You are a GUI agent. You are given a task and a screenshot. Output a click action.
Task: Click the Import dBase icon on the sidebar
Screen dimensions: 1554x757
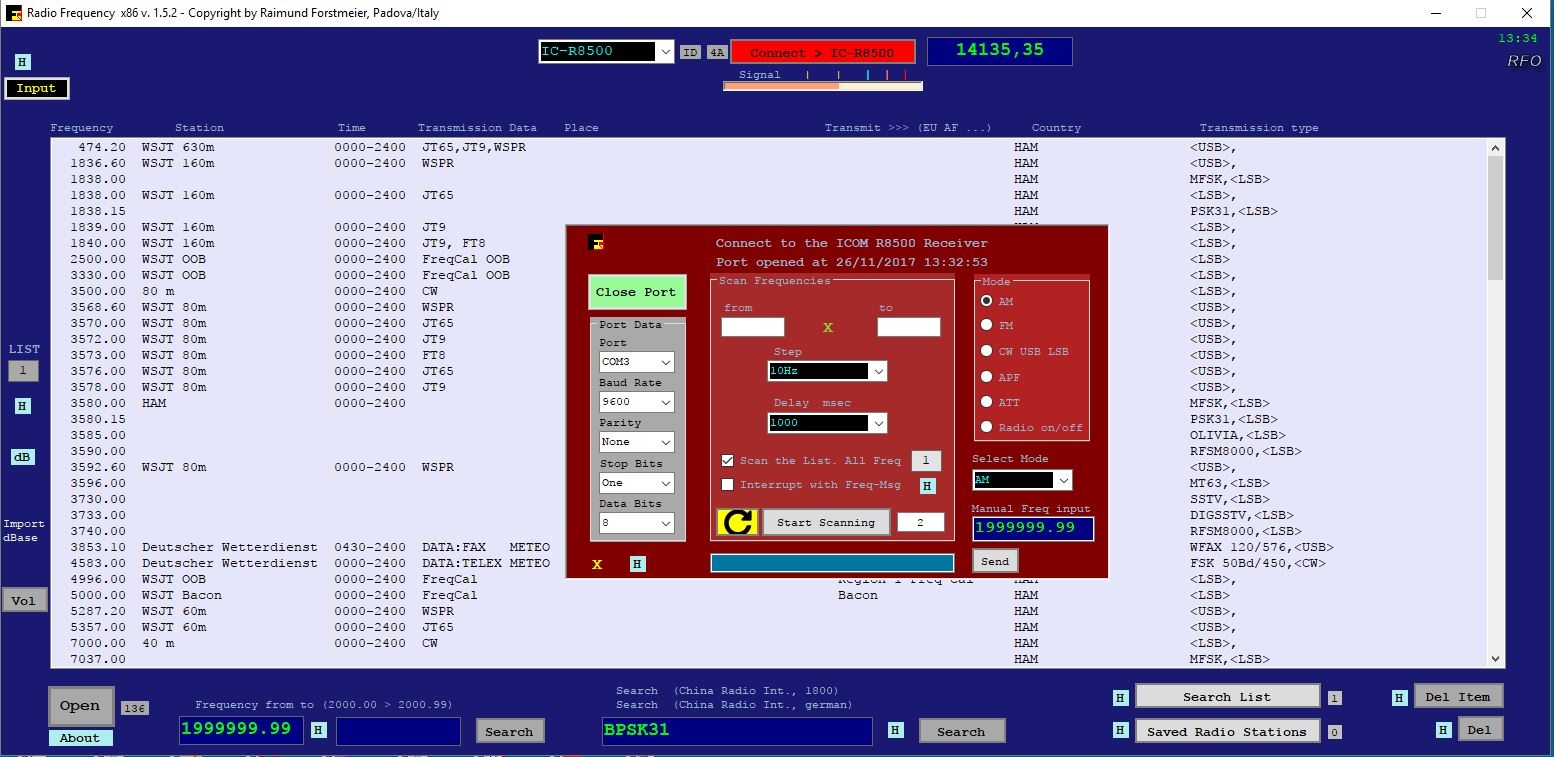click(23, 529)
